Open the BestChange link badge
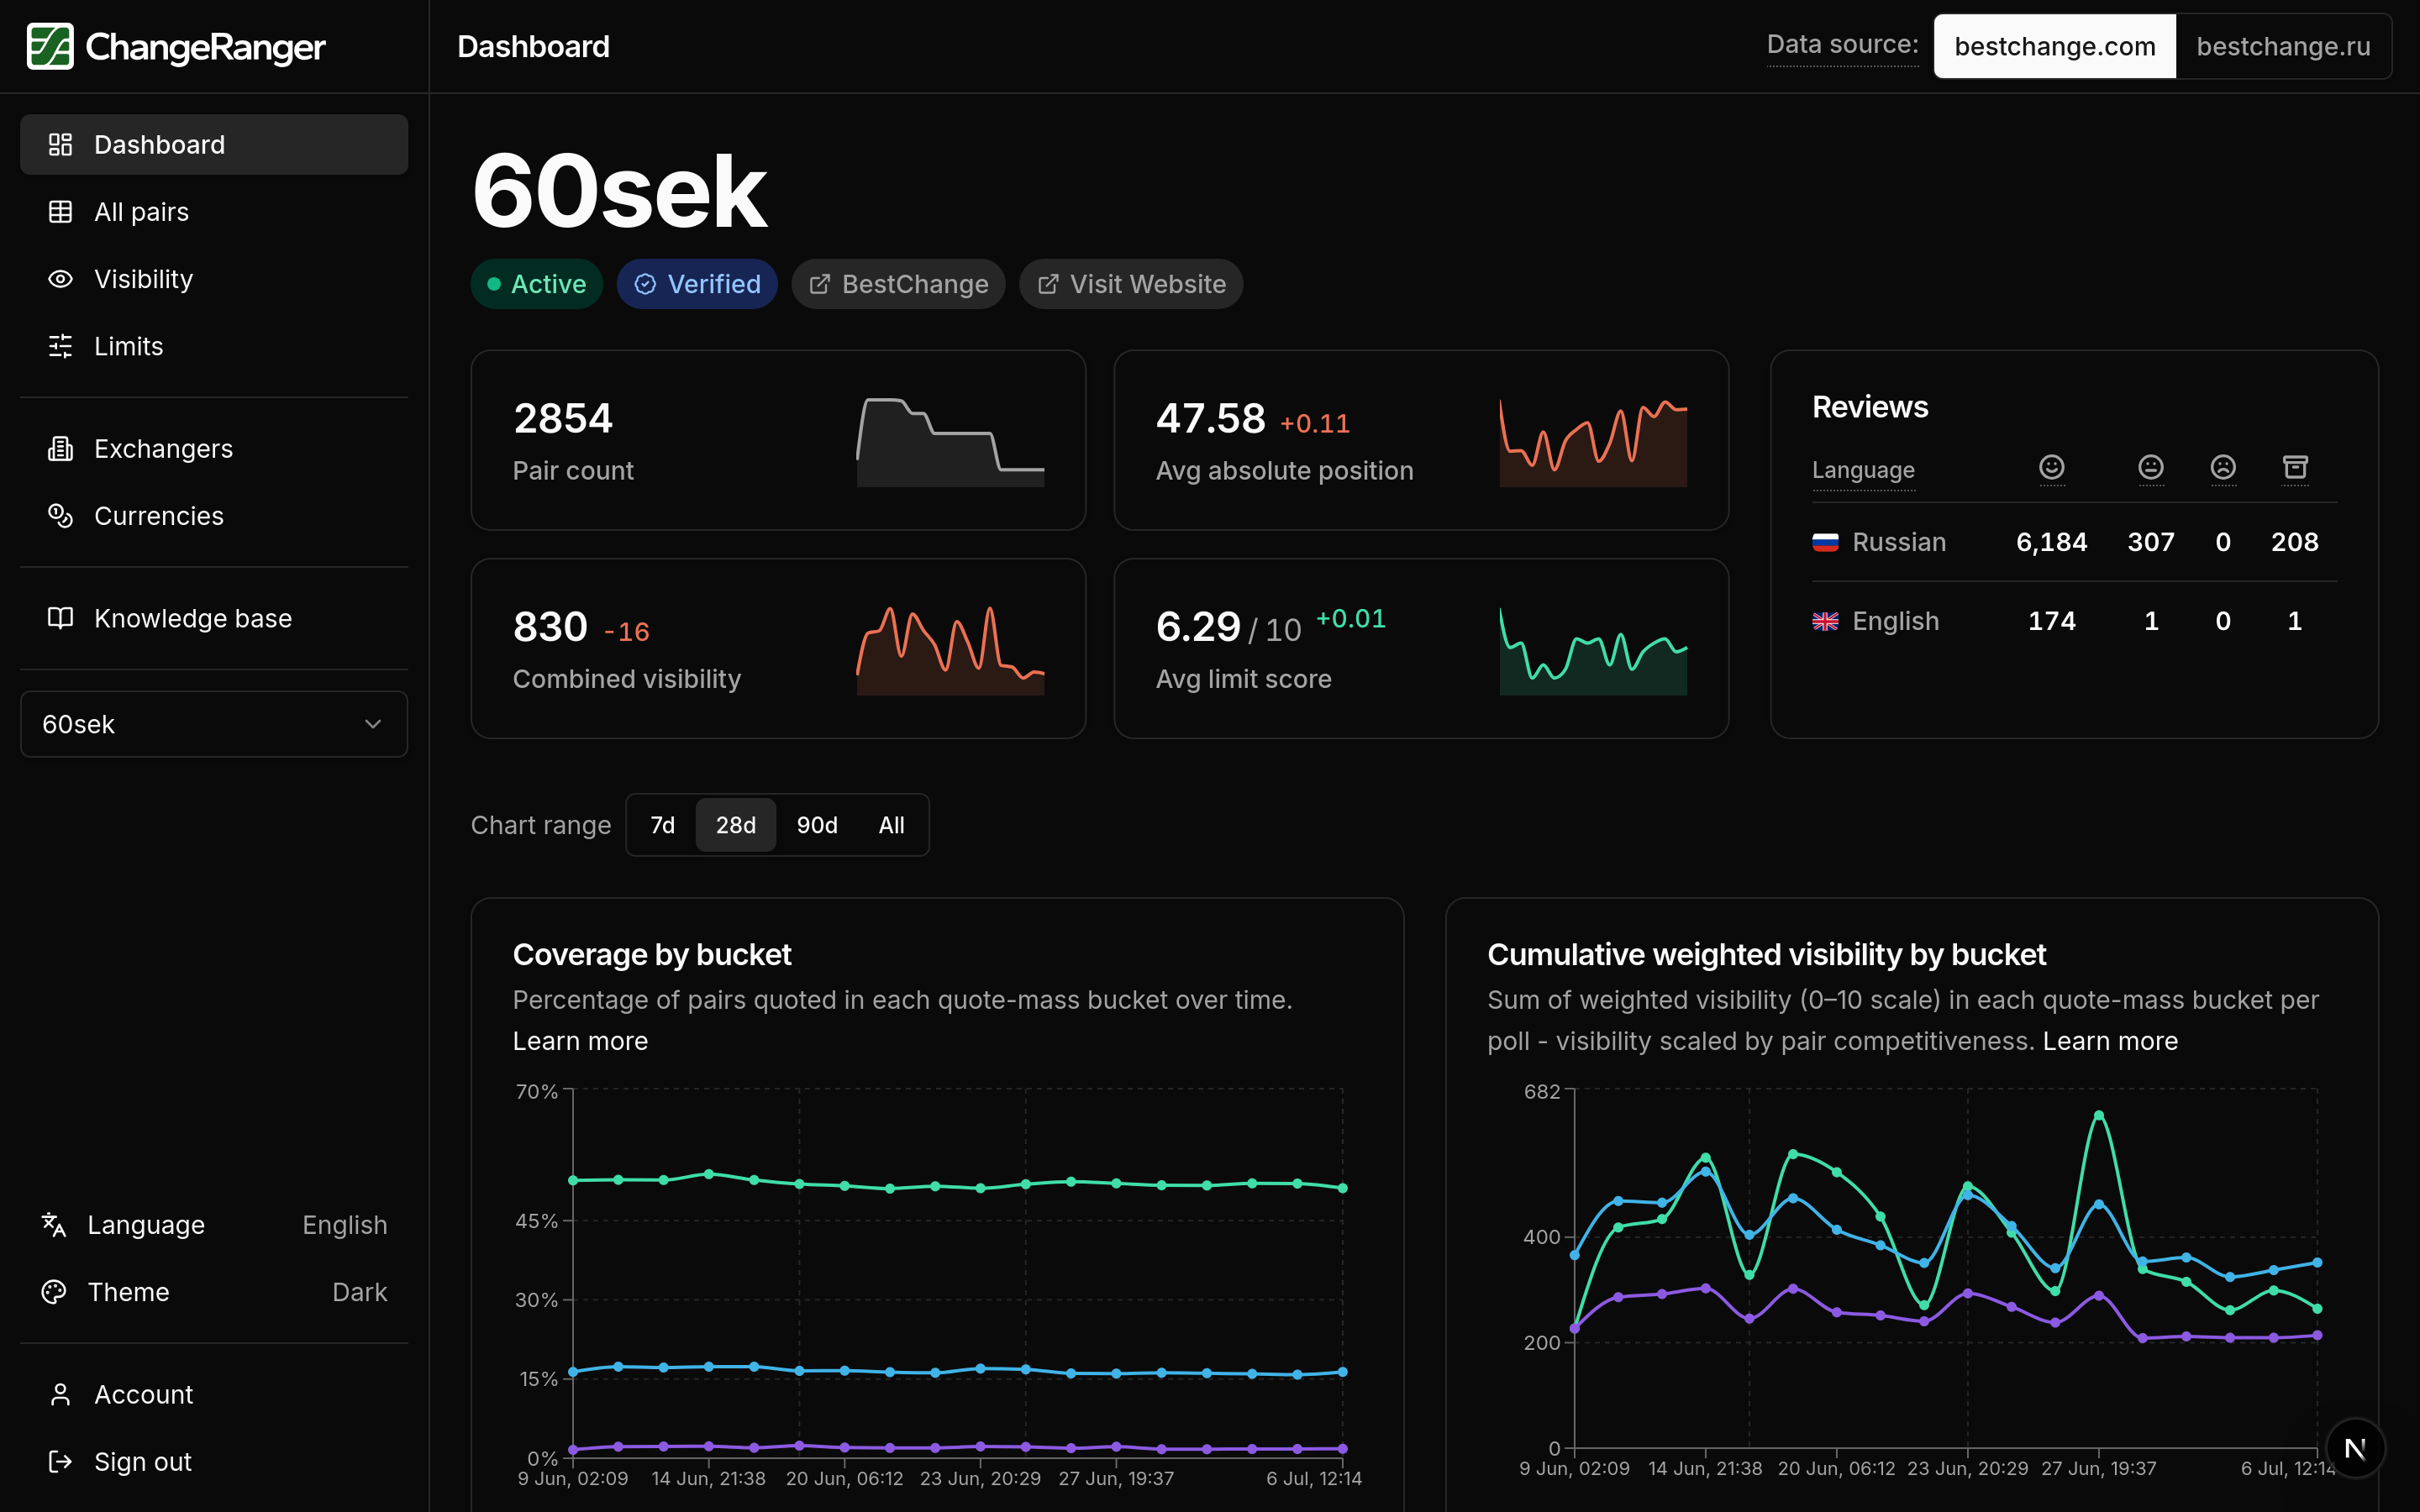Viewport: 2420px width, 1512px height. [898, 285]
